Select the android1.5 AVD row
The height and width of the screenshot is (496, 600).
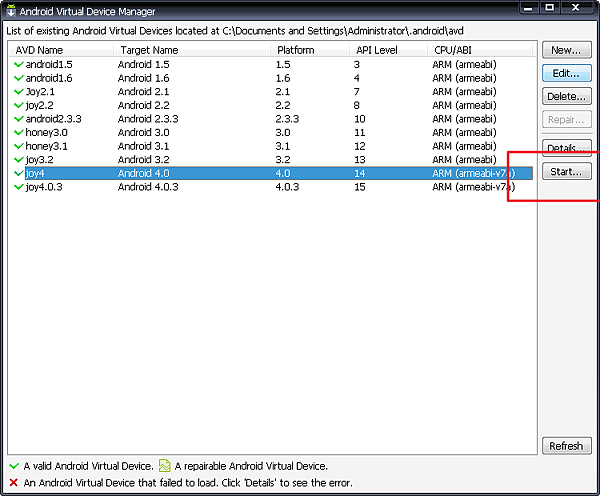[270, 64]
